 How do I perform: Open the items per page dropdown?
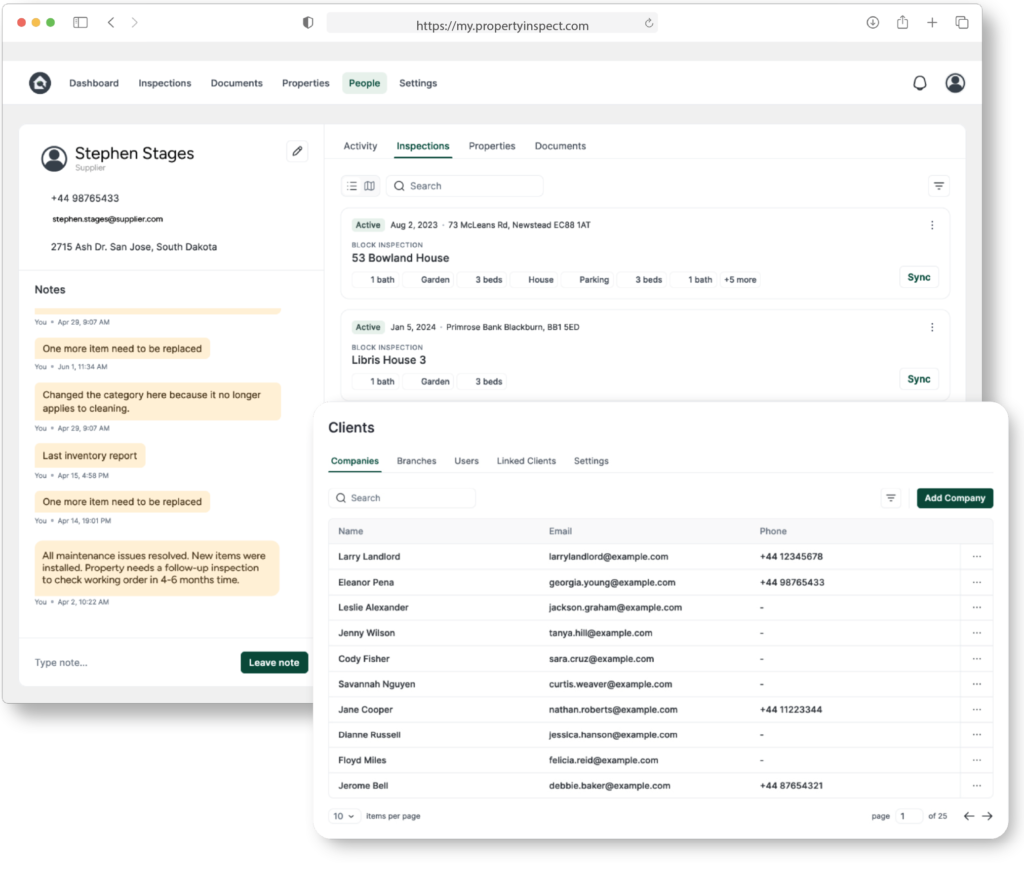pos(343,816)
